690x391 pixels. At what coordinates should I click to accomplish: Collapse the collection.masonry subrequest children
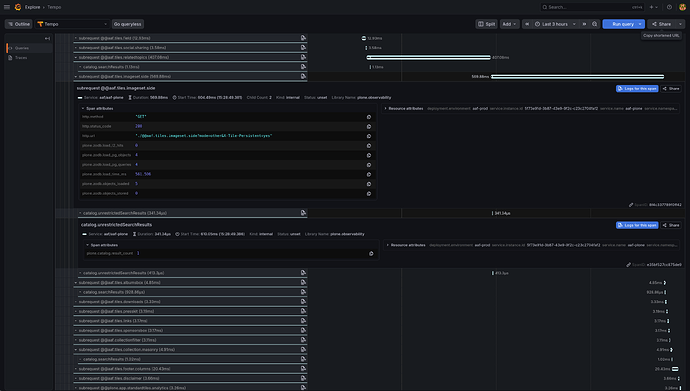pos(76,350)
